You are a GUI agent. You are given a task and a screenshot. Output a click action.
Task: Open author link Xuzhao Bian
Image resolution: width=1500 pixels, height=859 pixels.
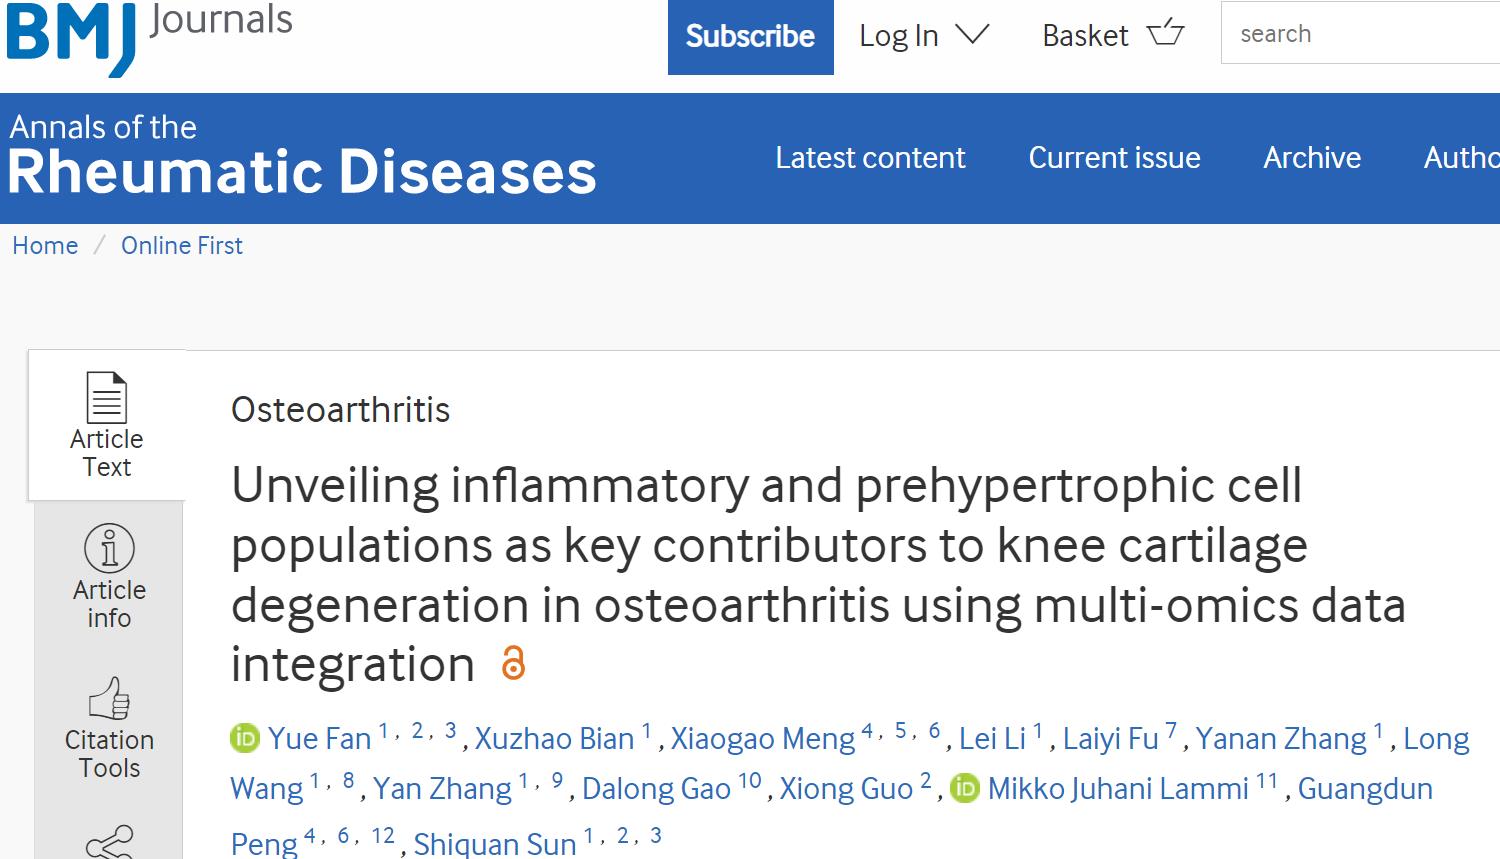(x=554, y=739)
